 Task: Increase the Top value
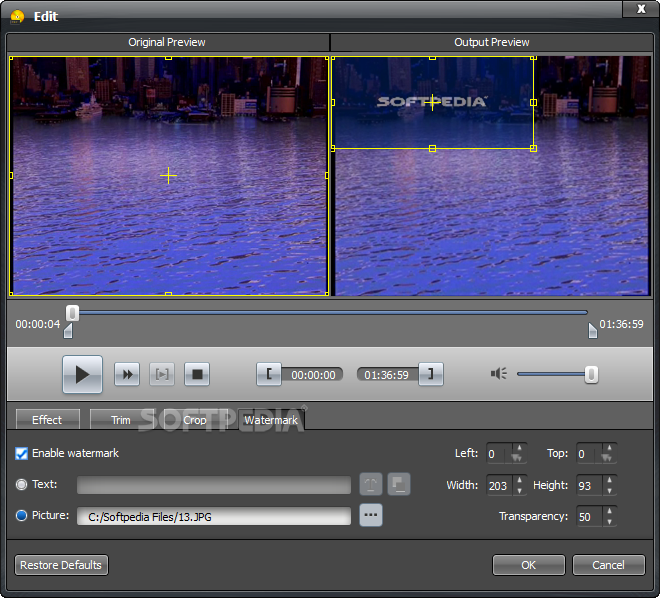pyautogui.click(x=609, y=448)
